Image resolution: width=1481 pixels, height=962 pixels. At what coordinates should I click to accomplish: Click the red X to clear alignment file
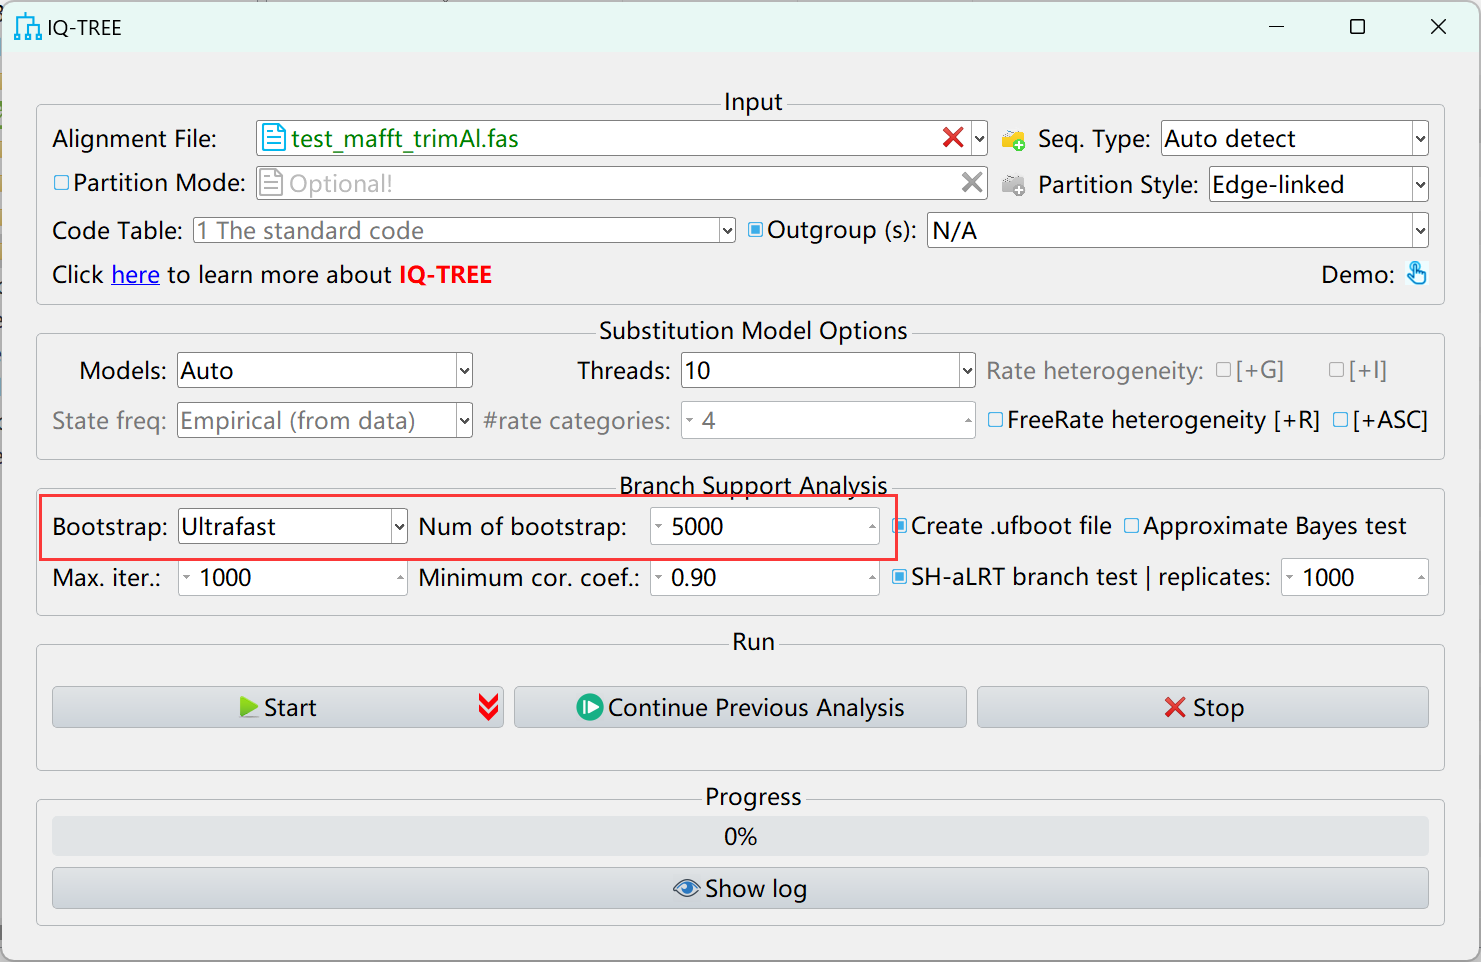click(x=953, y=138)
